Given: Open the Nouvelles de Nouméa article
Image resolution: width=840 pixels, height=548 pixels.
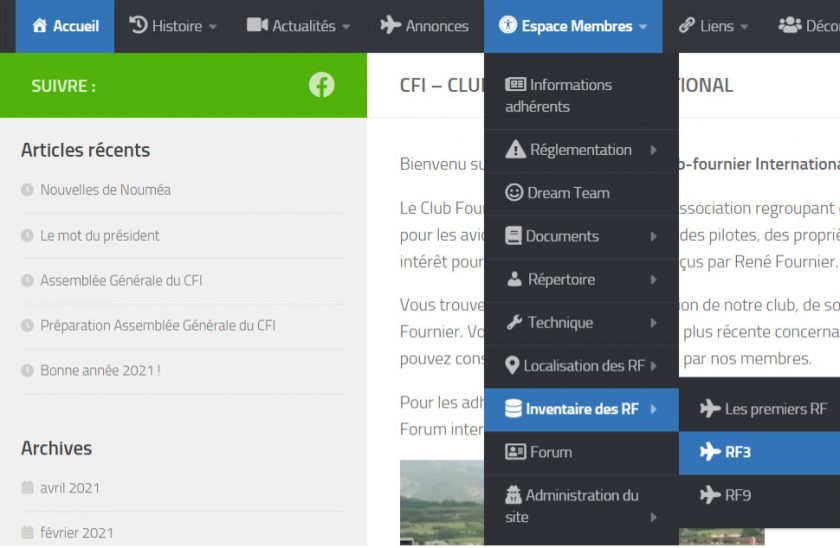Looking at the screenshot, I should click(x=105, y=190).
